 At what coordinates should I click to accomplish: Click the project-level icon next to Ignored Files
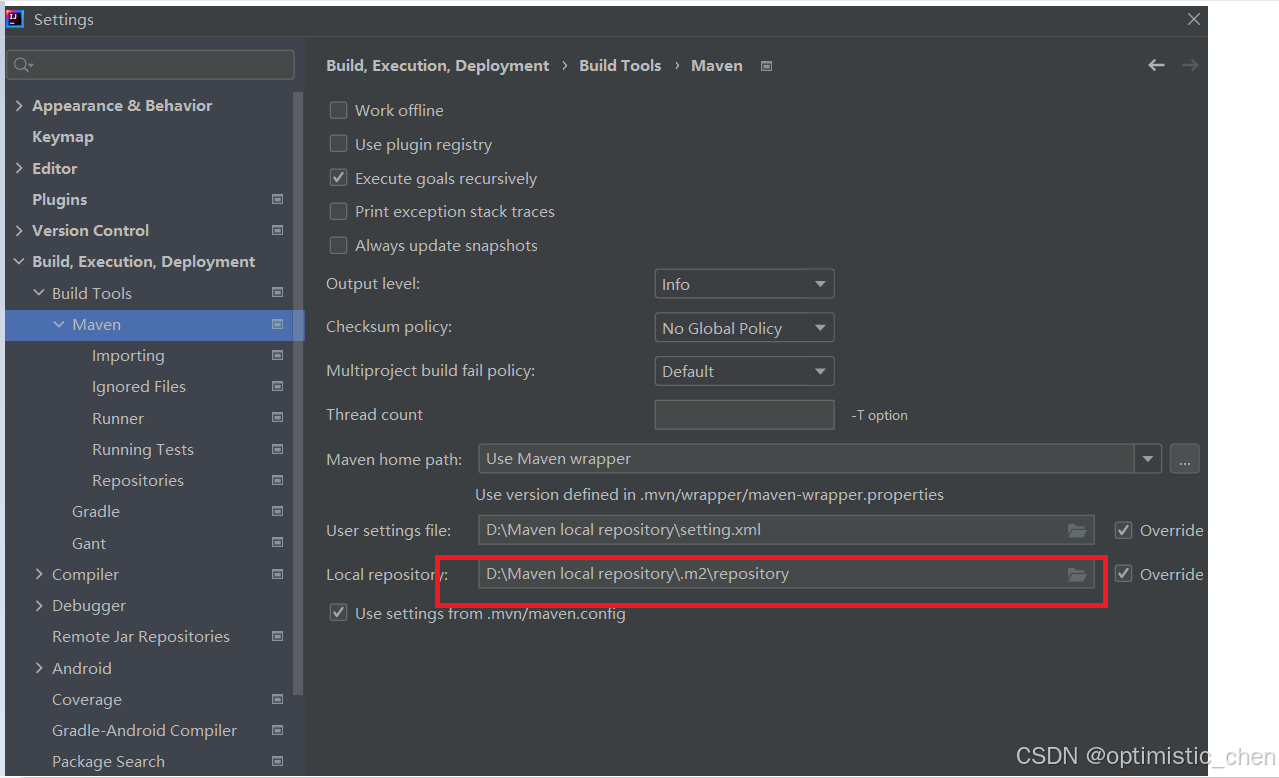[x=278, y=386]
